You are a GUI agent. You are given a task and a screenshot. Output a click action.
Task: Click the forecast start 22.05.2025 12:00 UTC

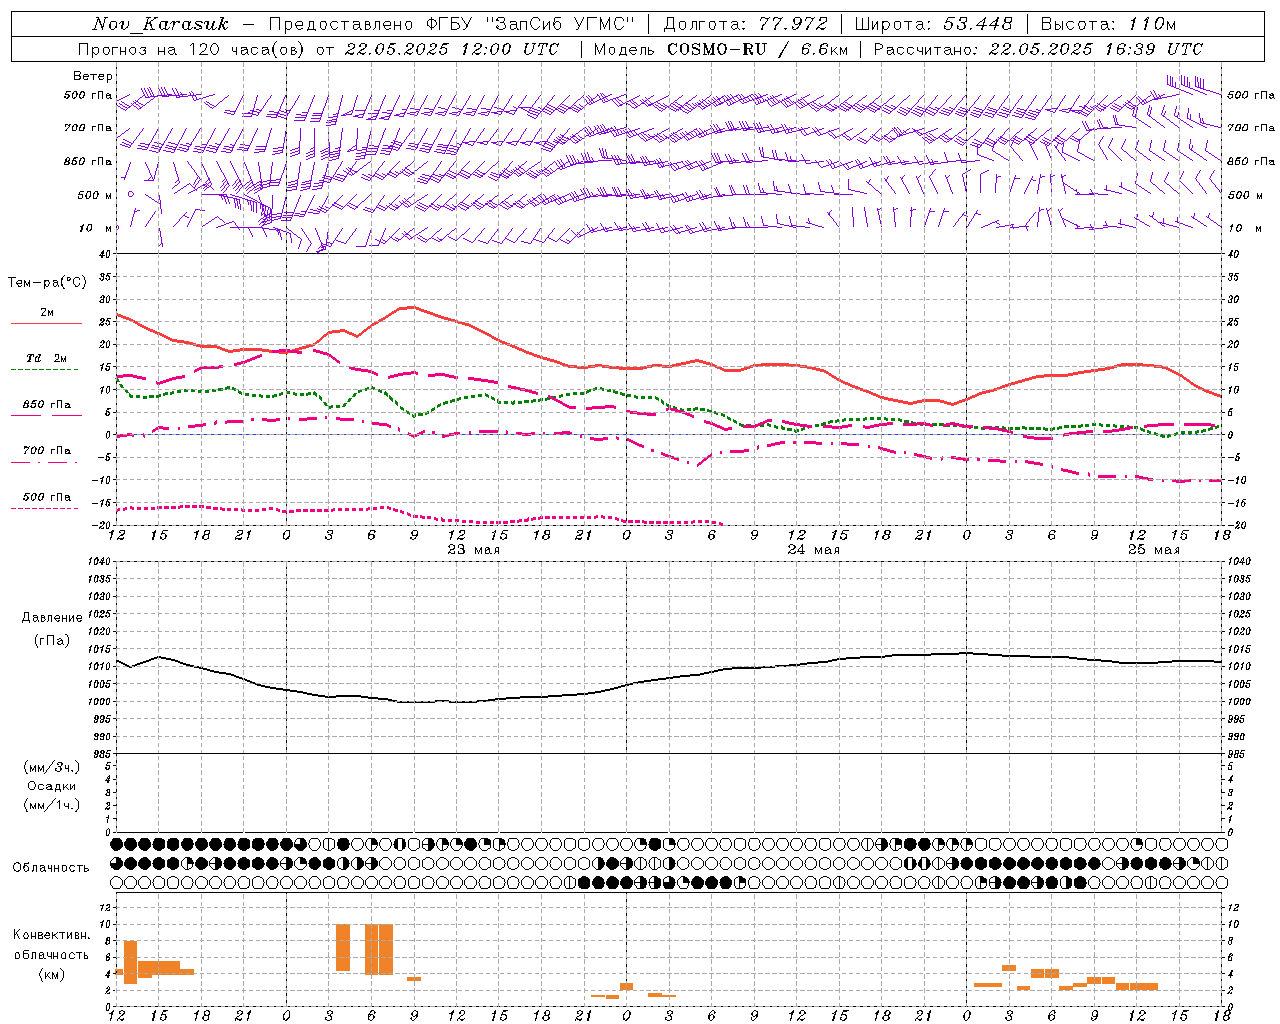(x=452, y=49)
